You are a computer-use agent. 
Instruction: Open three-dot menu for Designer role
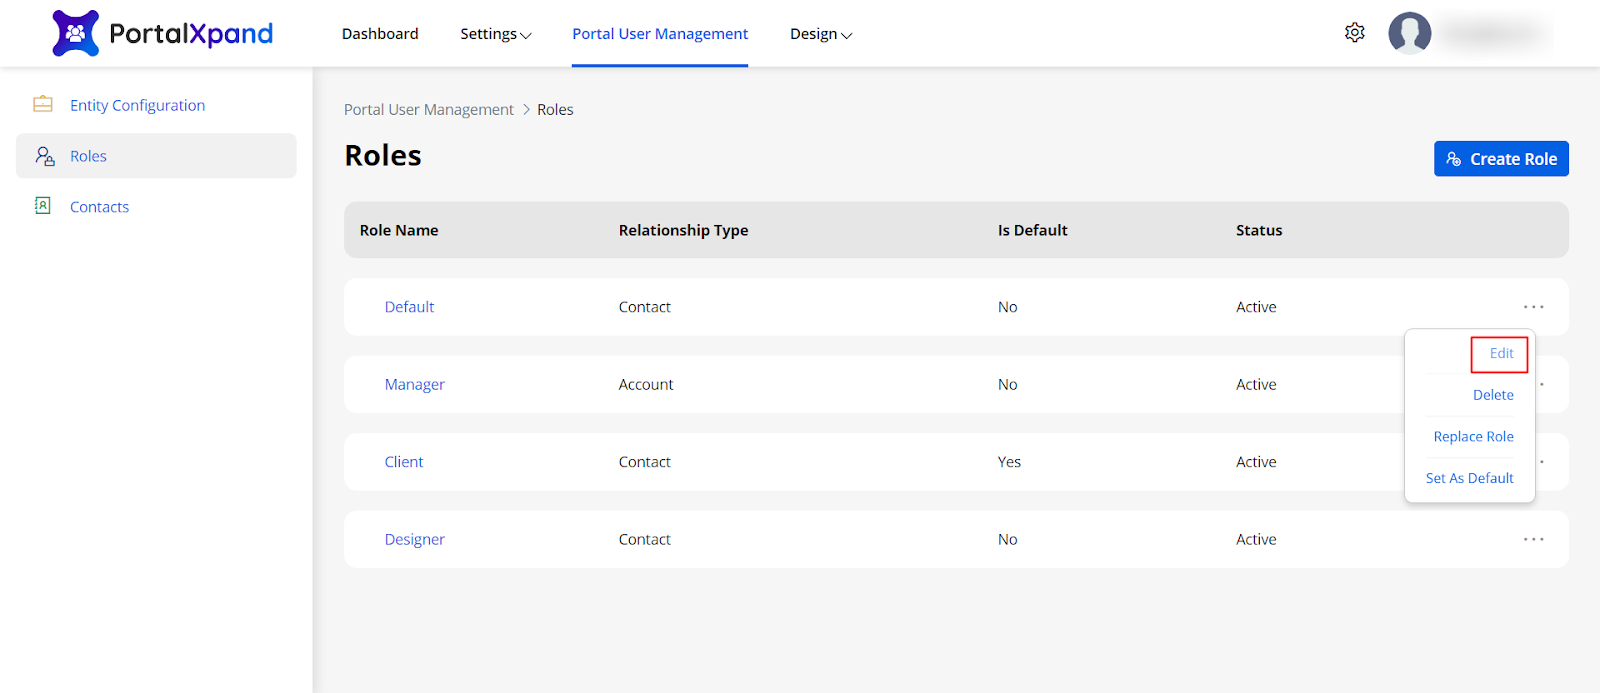[1533, 539]
